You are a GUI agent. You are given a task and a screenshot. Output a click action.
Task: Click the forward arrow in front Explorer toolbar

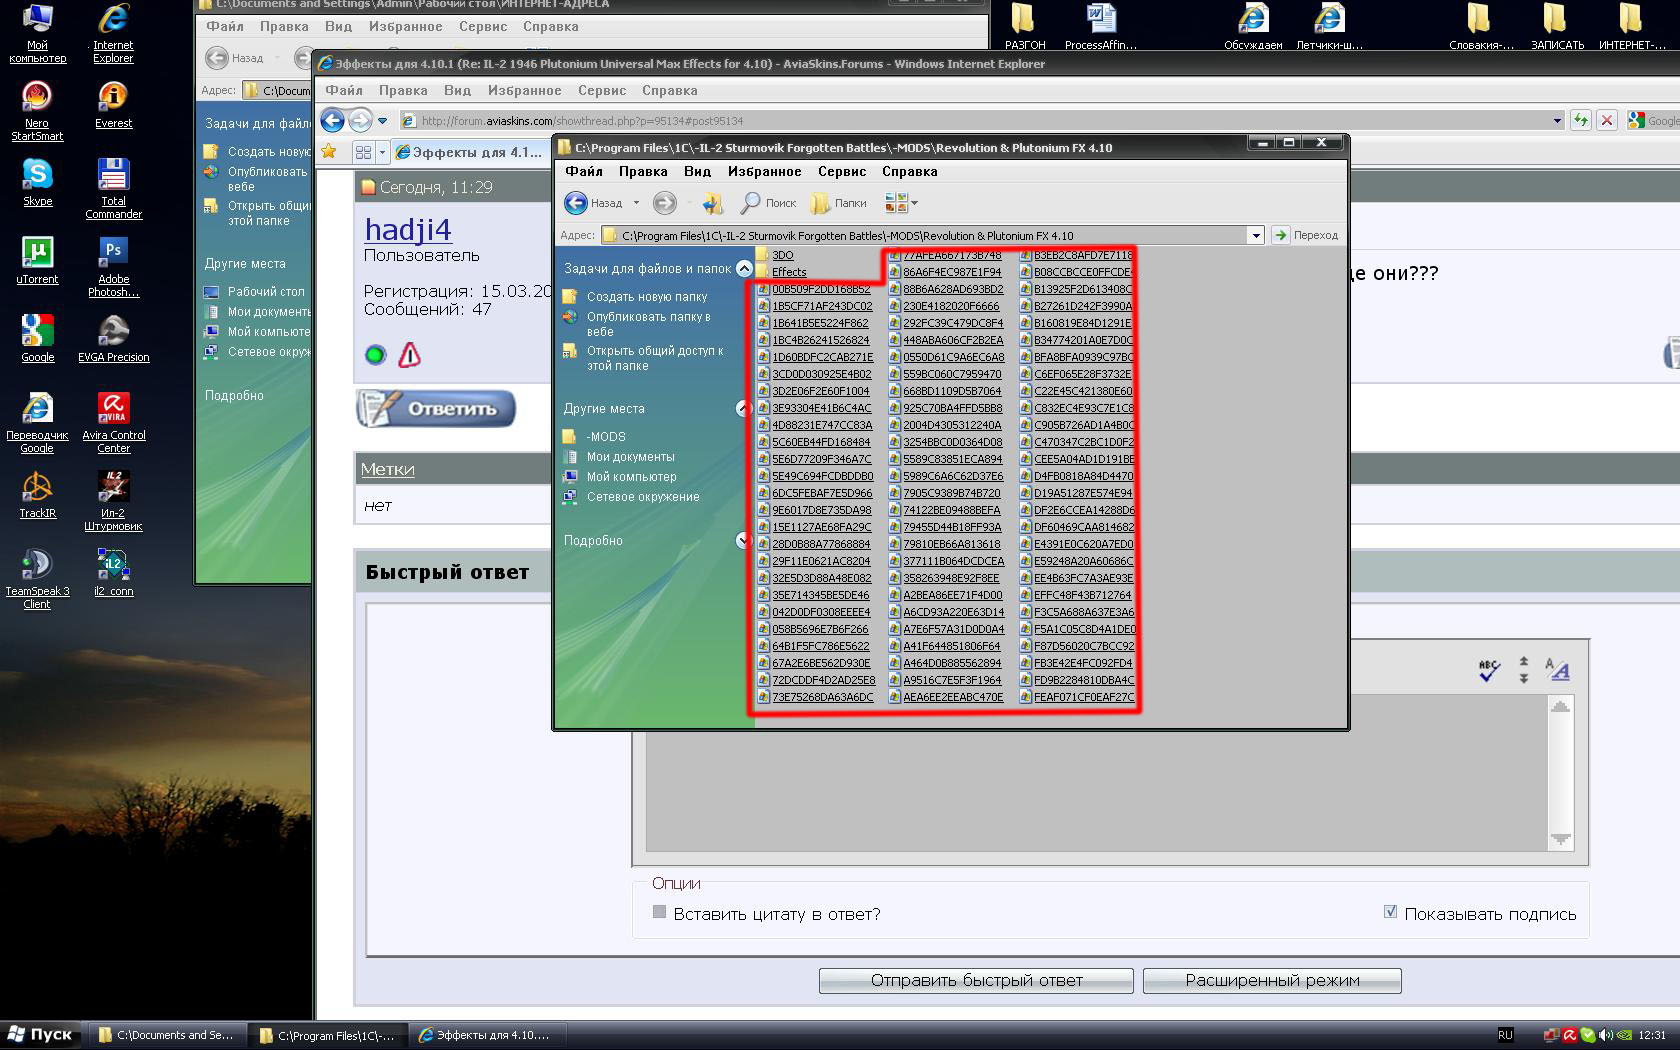coord(665,203)
